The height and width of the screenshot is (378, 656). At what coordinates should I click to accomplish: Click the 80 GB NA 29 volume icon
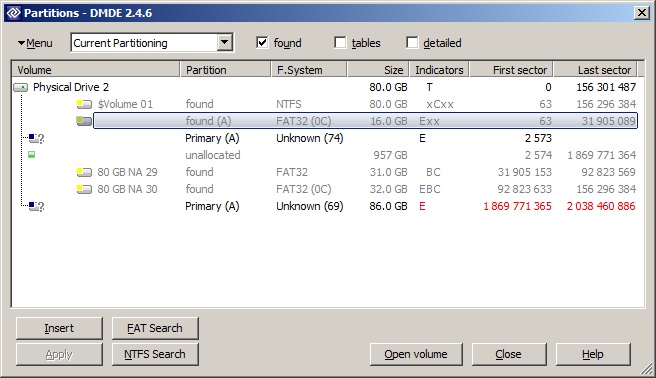[x=84, y=172]
